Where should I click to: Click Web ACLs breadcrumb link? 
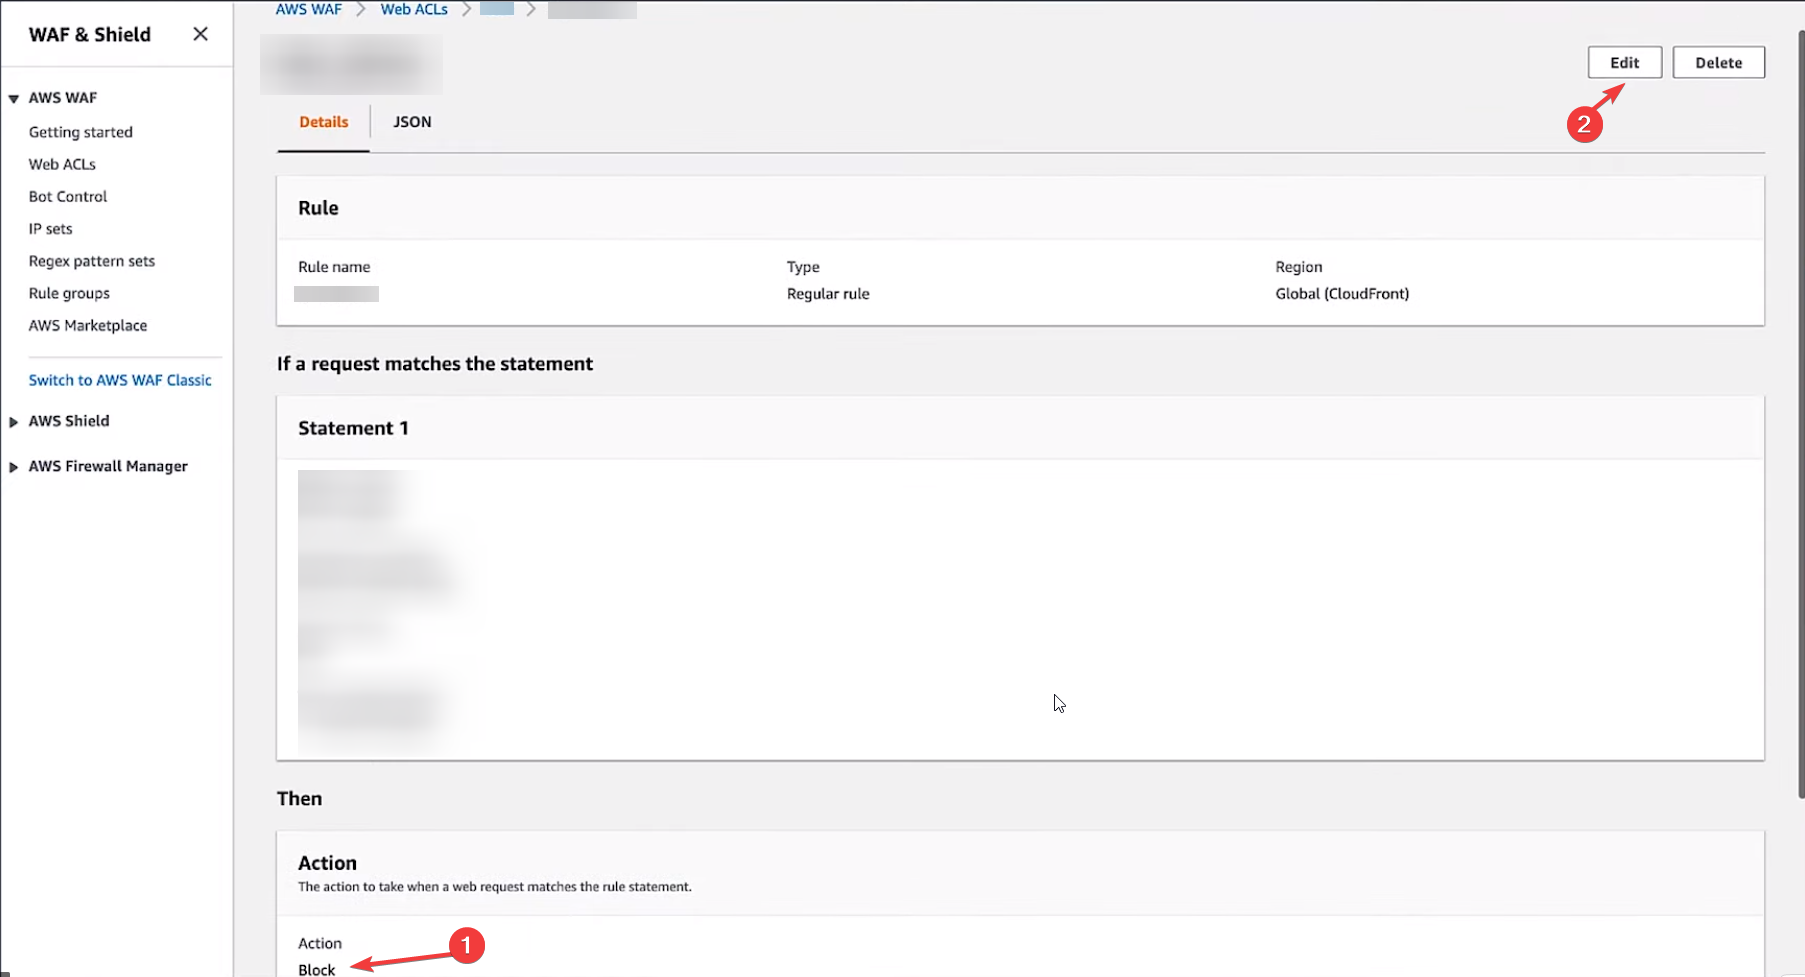tap(414, 9)
